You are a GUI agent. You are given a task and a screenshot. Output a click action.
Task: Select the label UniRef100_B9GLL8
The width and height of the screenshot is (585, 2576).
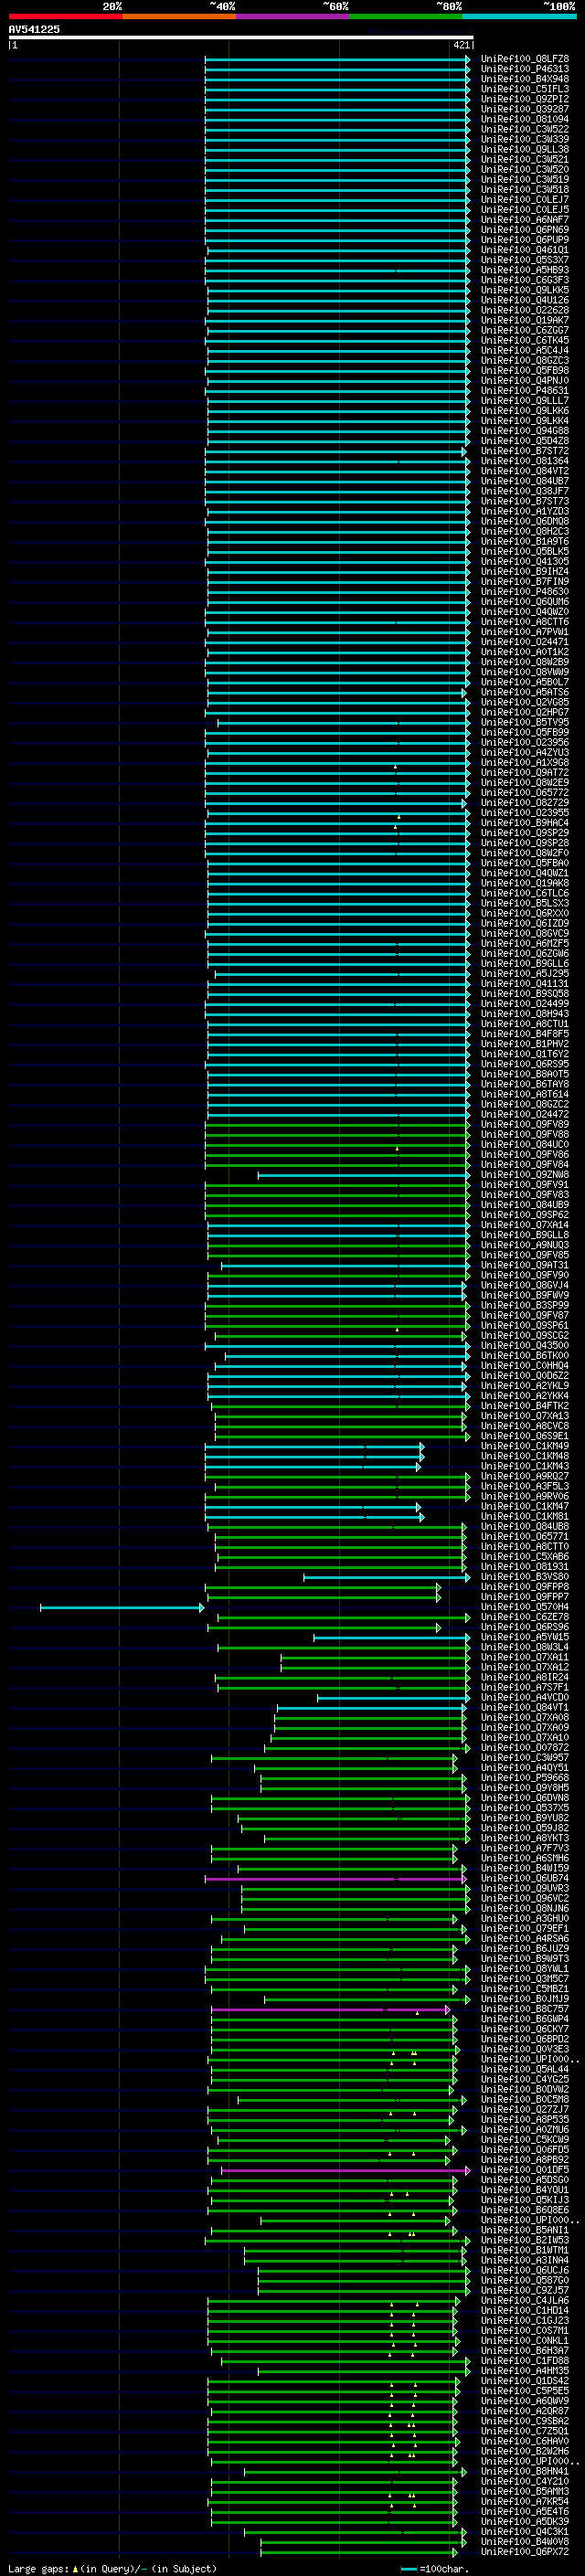click(x=525, y=1235)
